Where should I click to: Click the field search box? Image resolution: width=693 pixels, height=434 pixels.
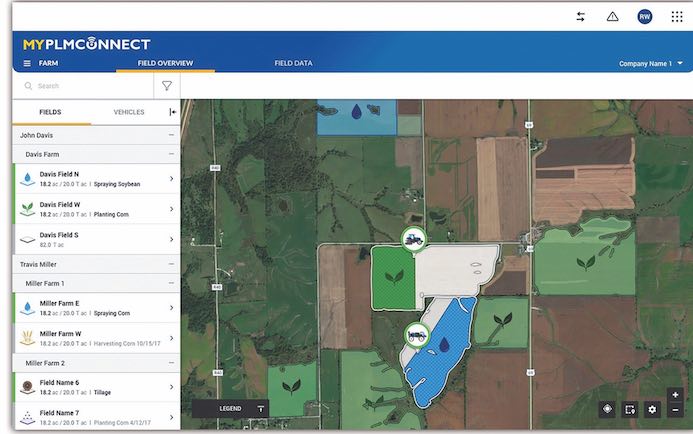pyautogui.click(x=85, y=86)
